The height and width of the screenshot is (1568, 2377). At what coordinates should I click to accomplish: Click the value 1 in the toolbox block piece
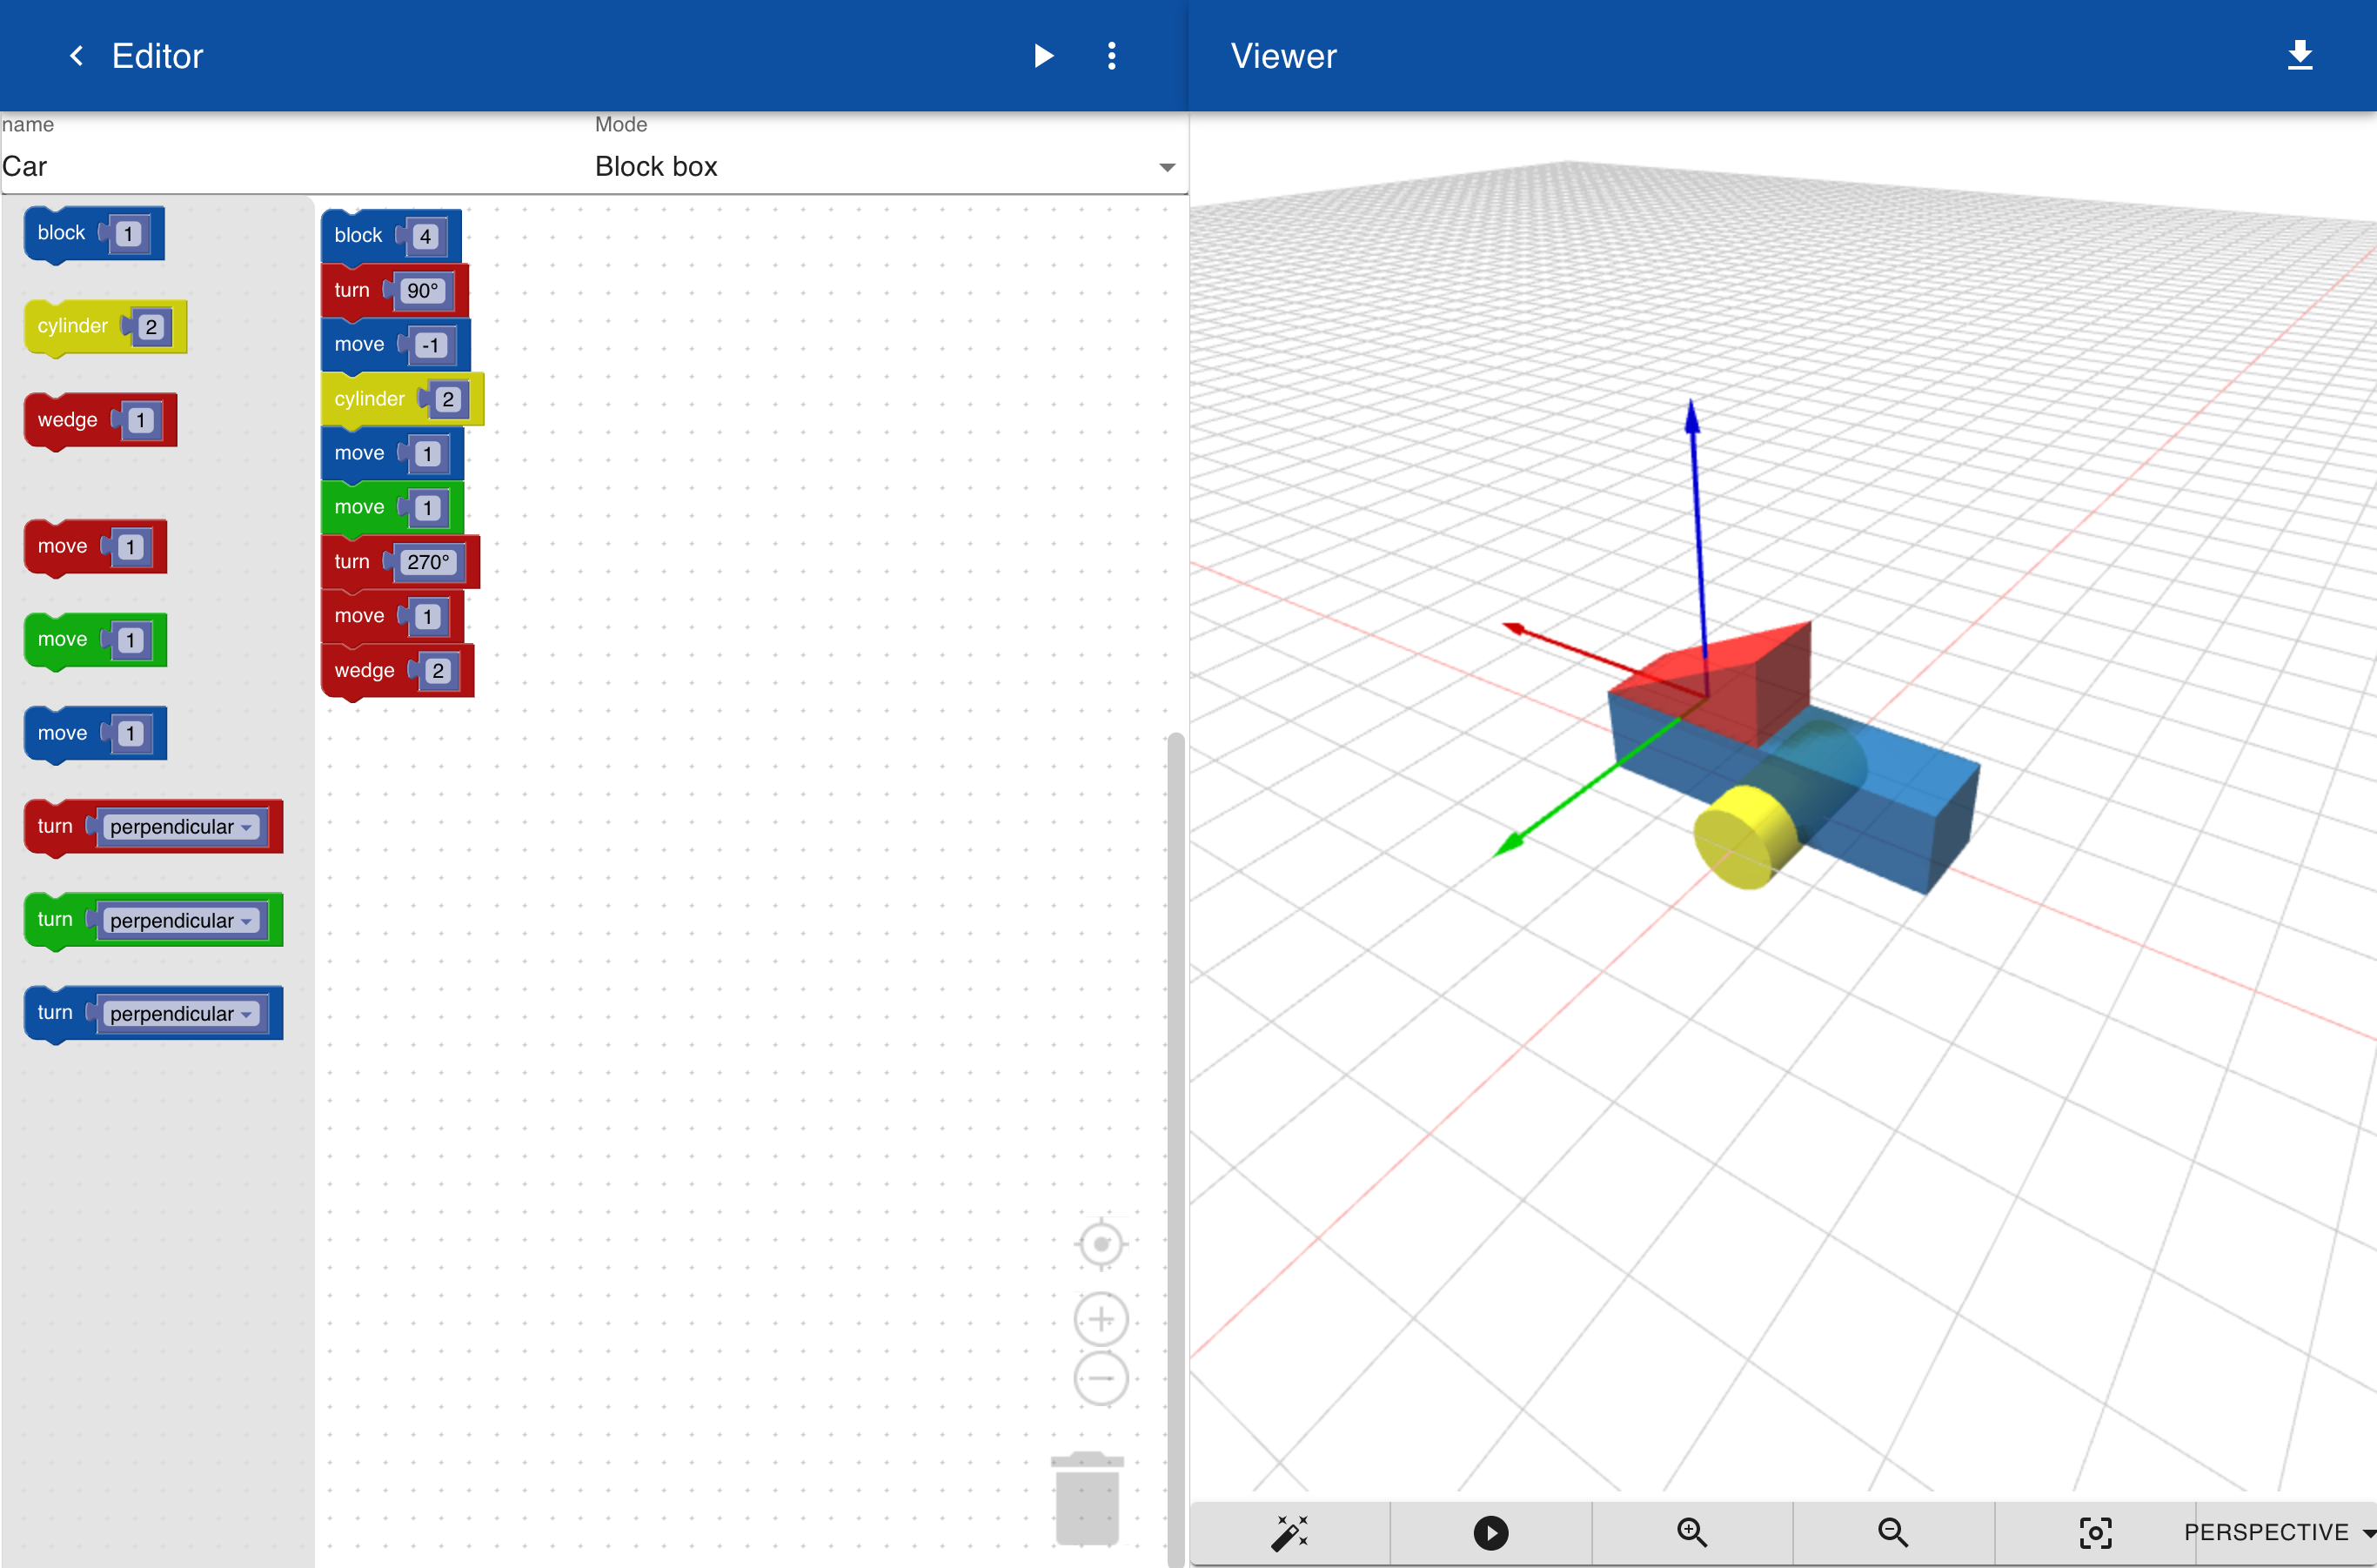coord(128,235)
